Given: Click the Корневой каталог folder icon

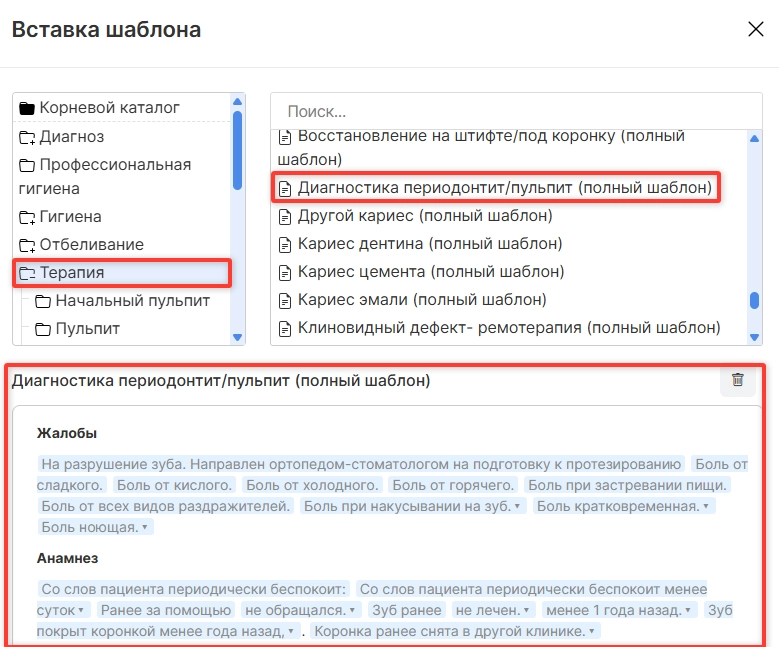Looking at the screenshot, I should coord(27,108).
